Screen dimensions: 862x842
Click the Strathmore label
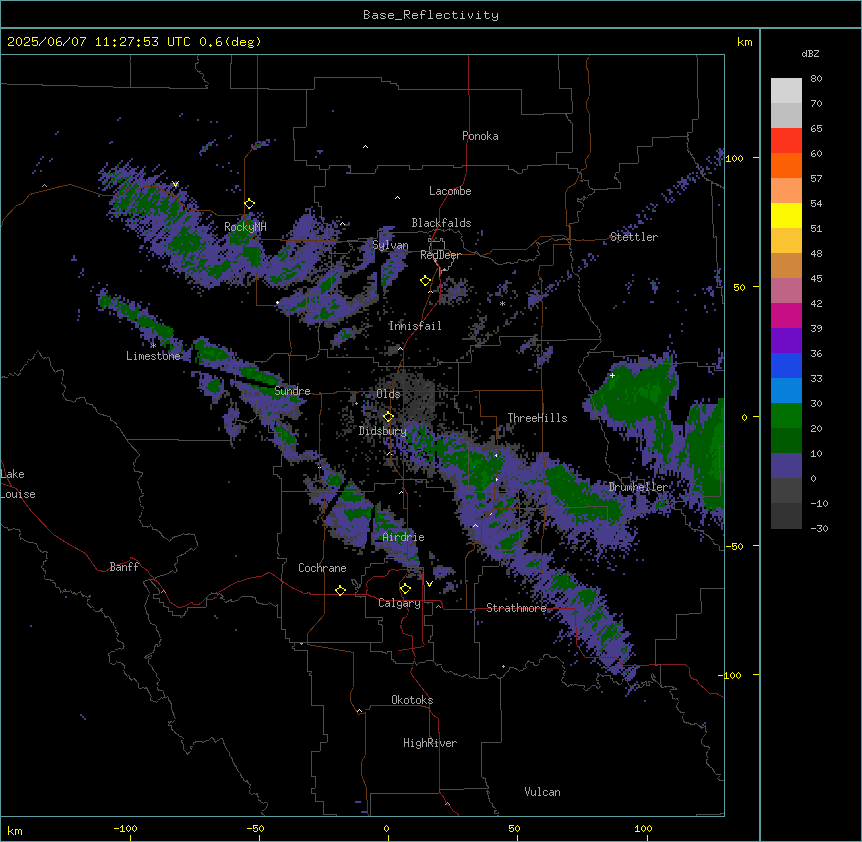[516, 608]
